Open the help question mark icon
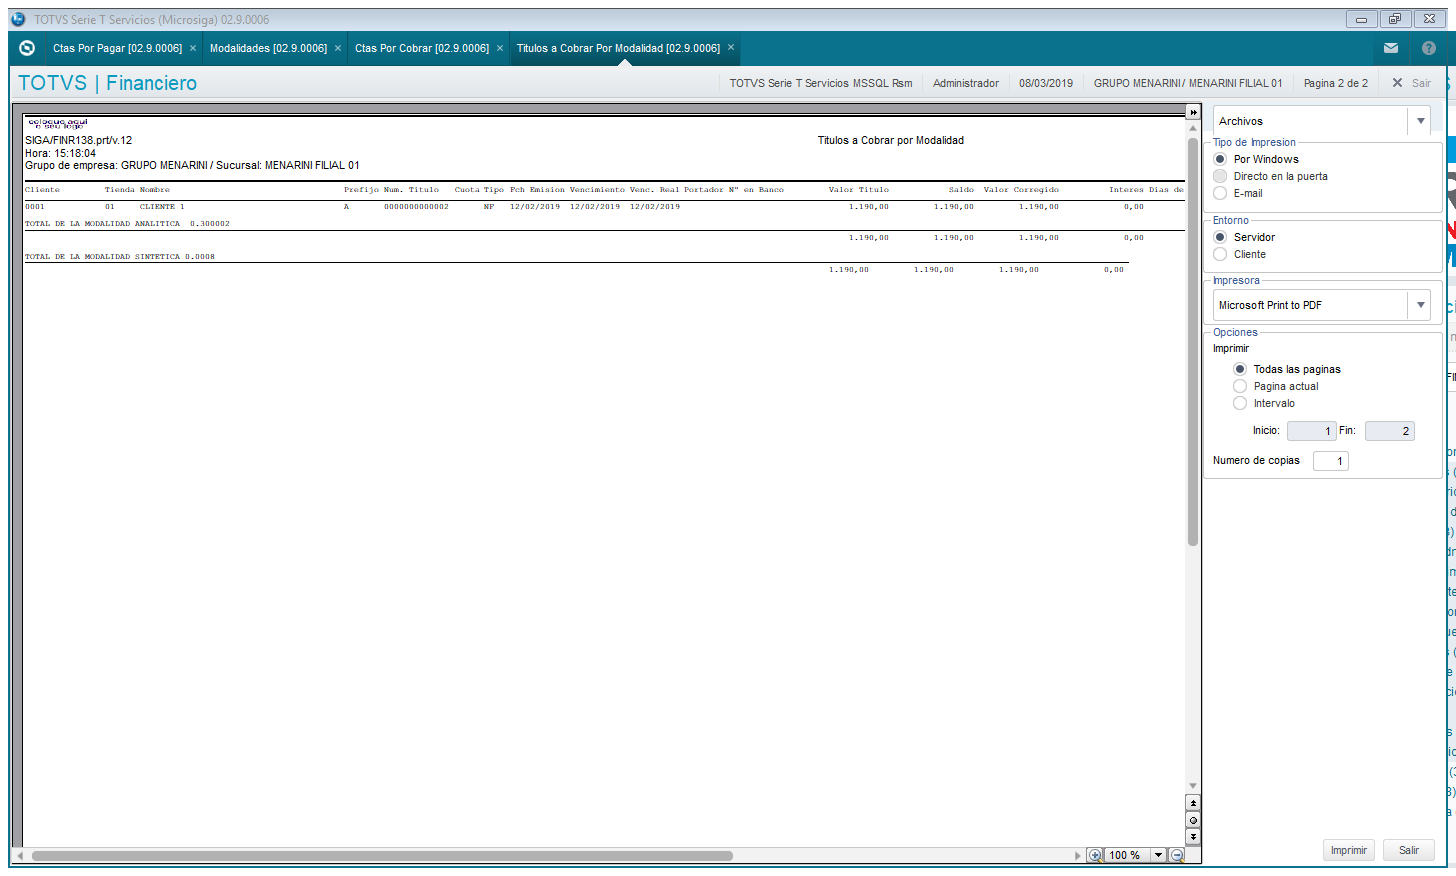The height and width of the screenshot is (876, 1456). [1429, 48]
